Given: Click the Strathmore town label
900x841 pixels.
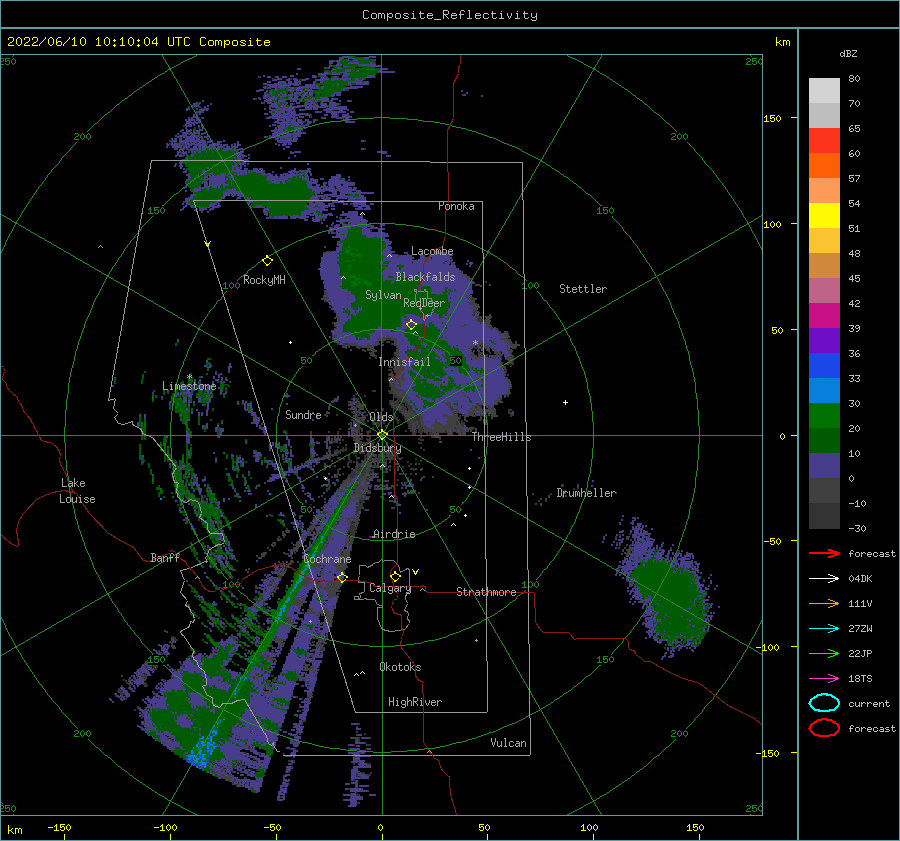Looking at the screenshot, I should click(486, 592).
